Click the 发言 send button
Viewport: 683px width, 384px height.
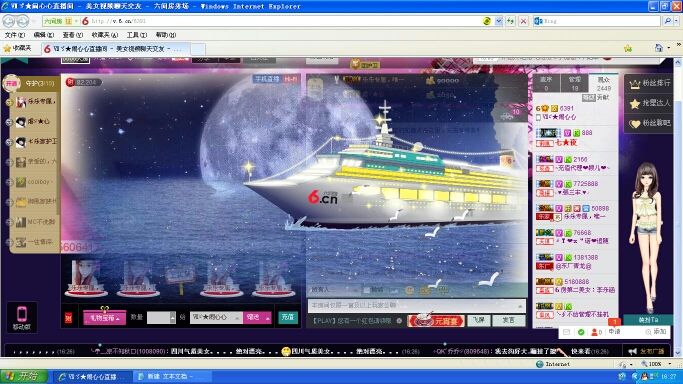[x=508, y=320]
